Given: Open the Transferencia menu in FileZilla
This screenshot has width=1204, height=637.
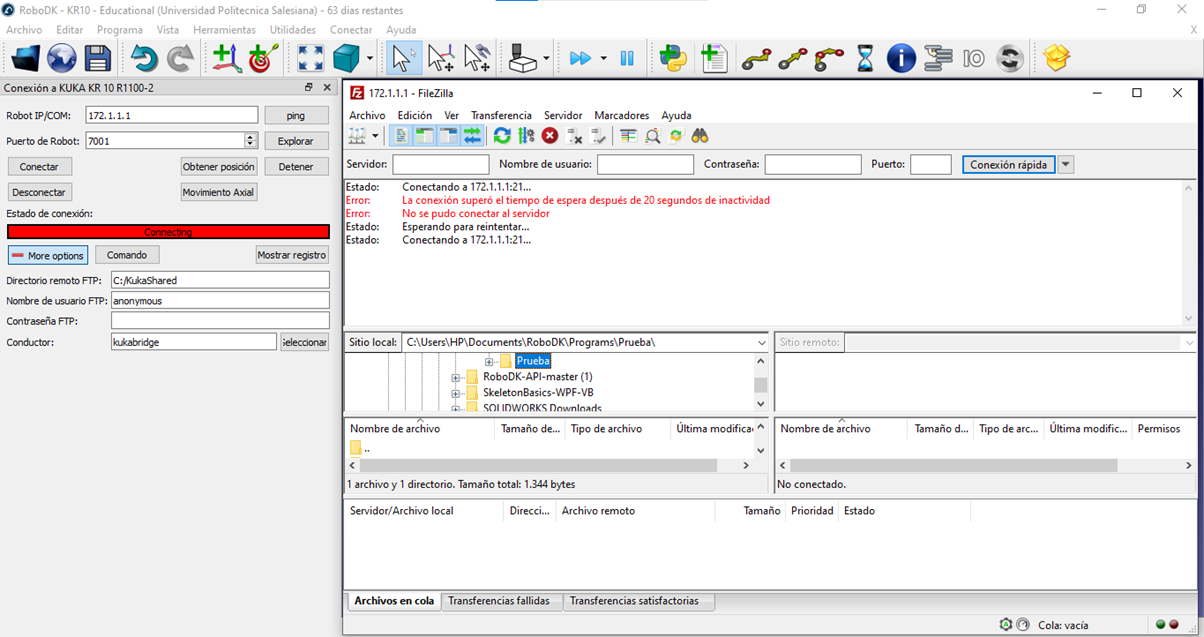Looking at the screenshot, I should [x=501, y=115].
